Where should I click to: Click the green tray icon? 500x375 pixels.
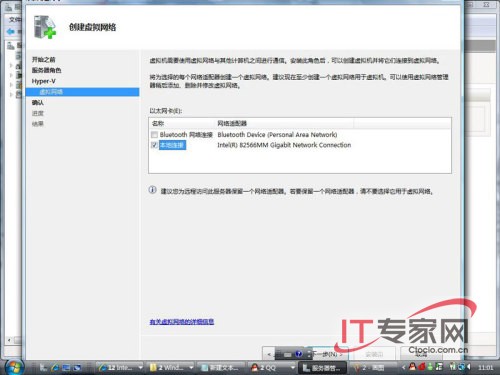click(x=431, y=367)
